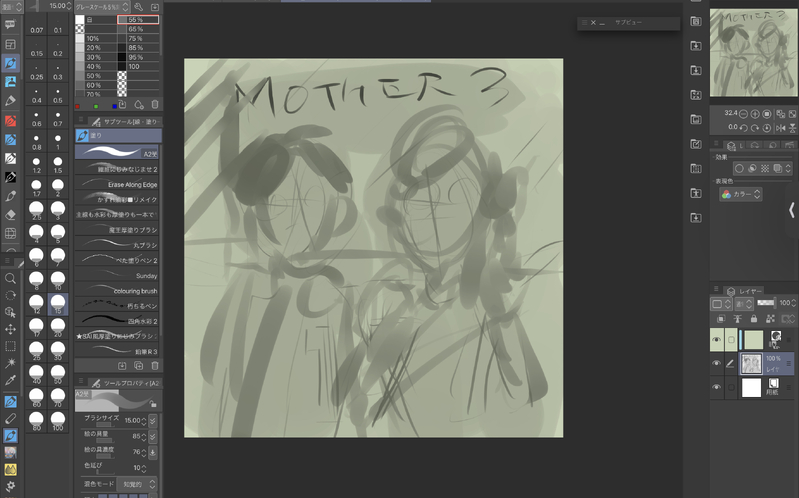Toggle checkbox beside 用紙 paper layer
The width and height of the screenshot is (799, 498).
coord(731,387)
